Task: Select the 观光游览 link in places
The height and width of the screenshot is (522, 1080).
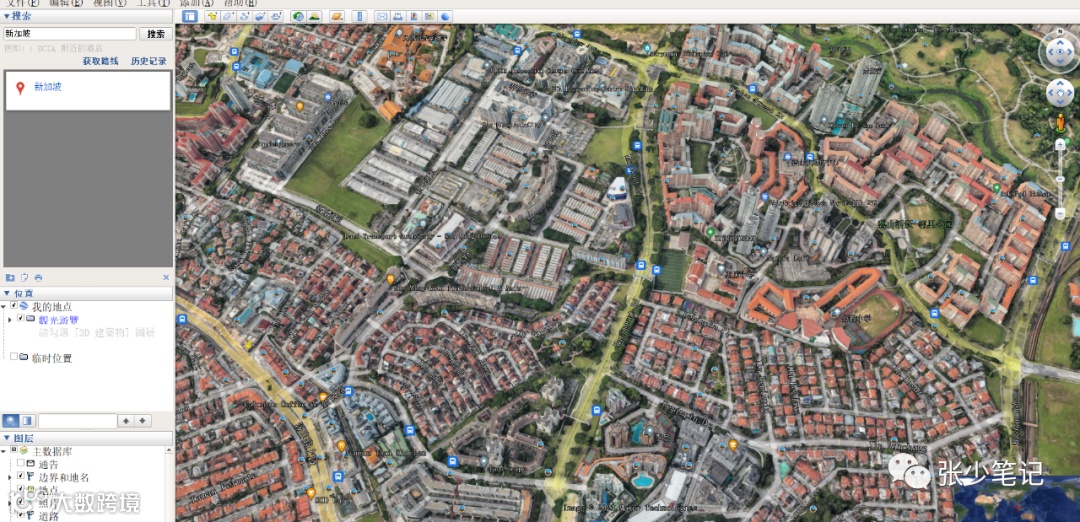Action: click(x=59, y=320)
